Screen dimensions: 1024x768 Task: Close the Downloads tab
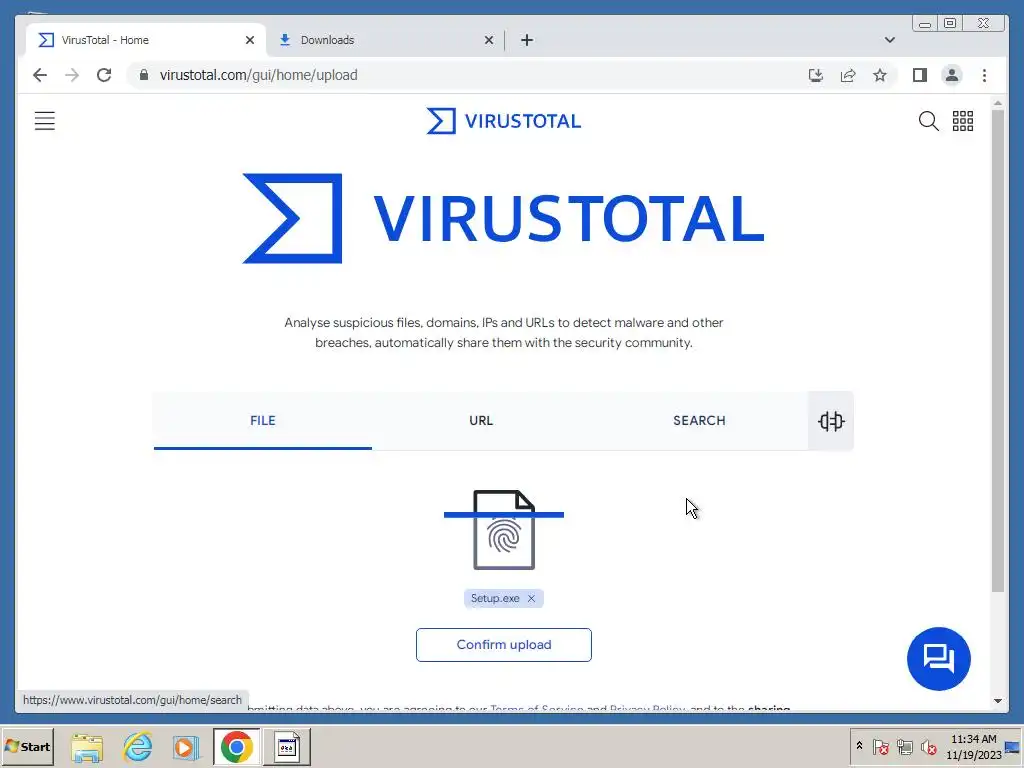[x=488, y=40]
